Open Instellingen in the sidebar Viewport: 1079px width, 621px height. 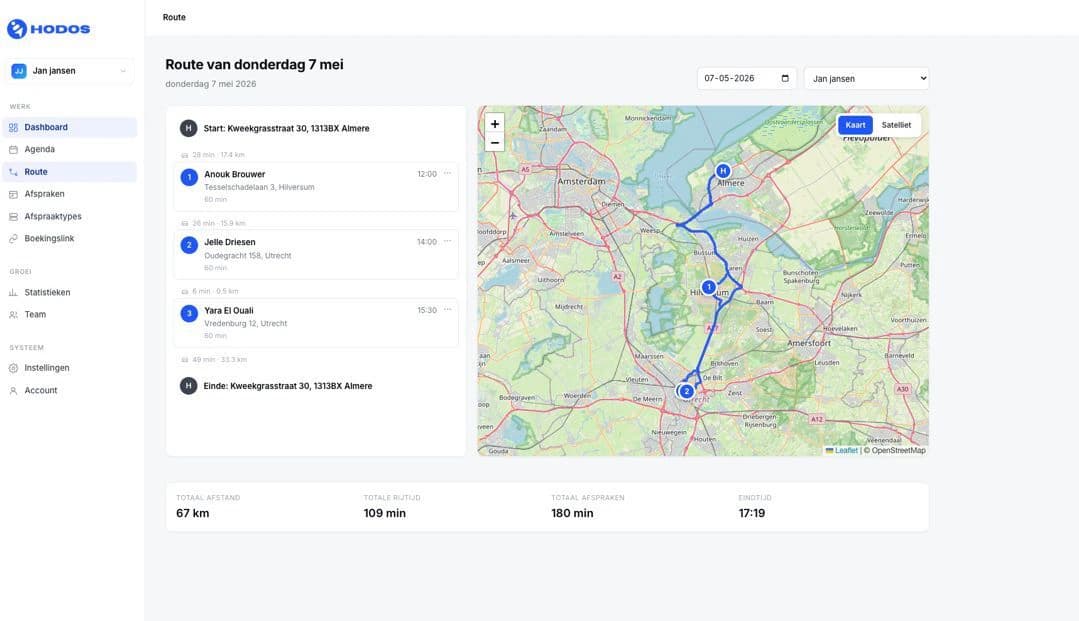click(70, 368)
